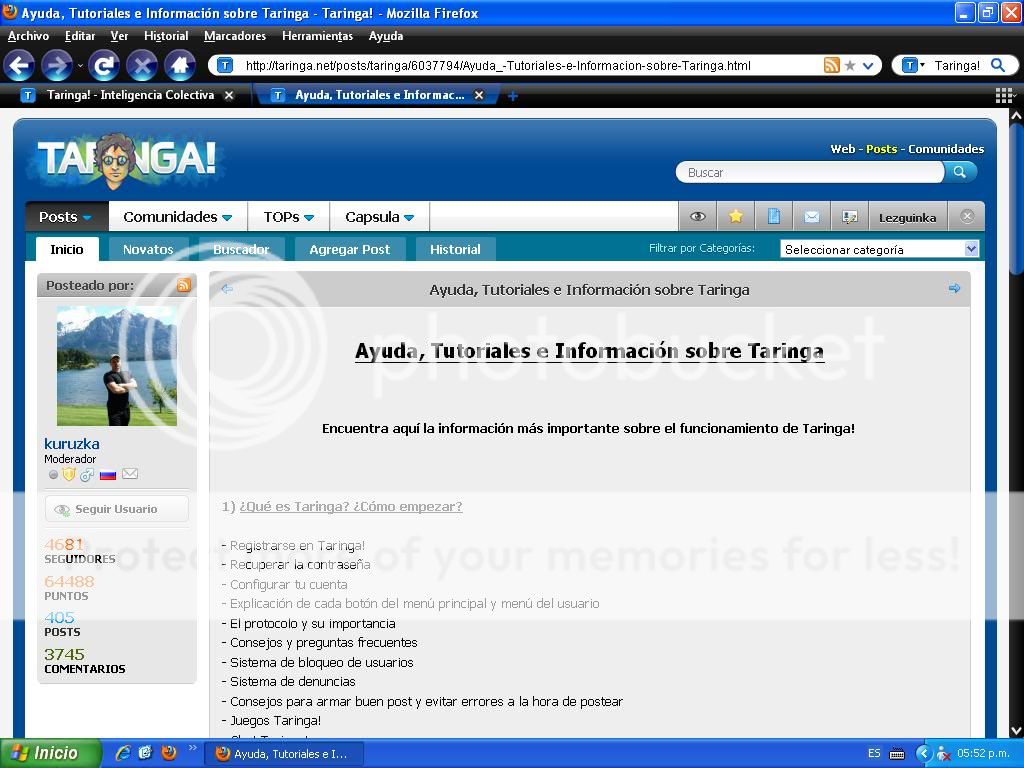Run the browser search magnifier icon

pos(998,65)
